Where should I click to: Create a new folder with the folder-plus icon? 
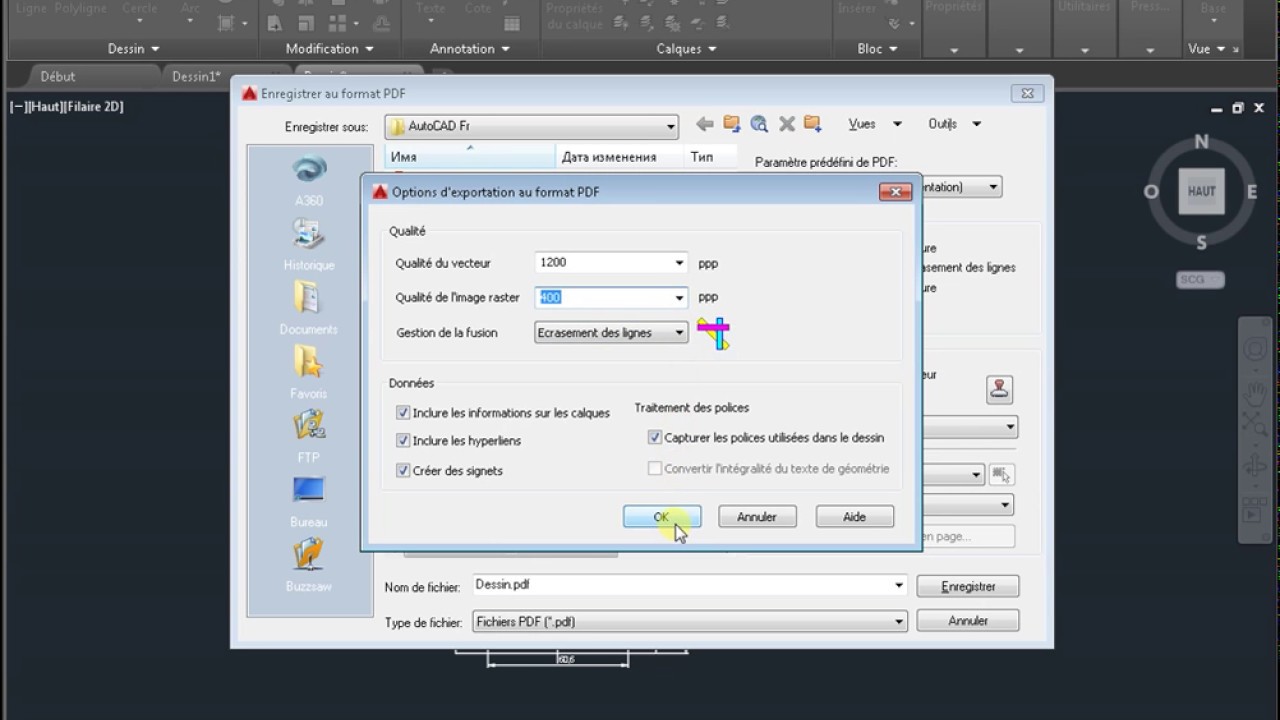(812, 124)
